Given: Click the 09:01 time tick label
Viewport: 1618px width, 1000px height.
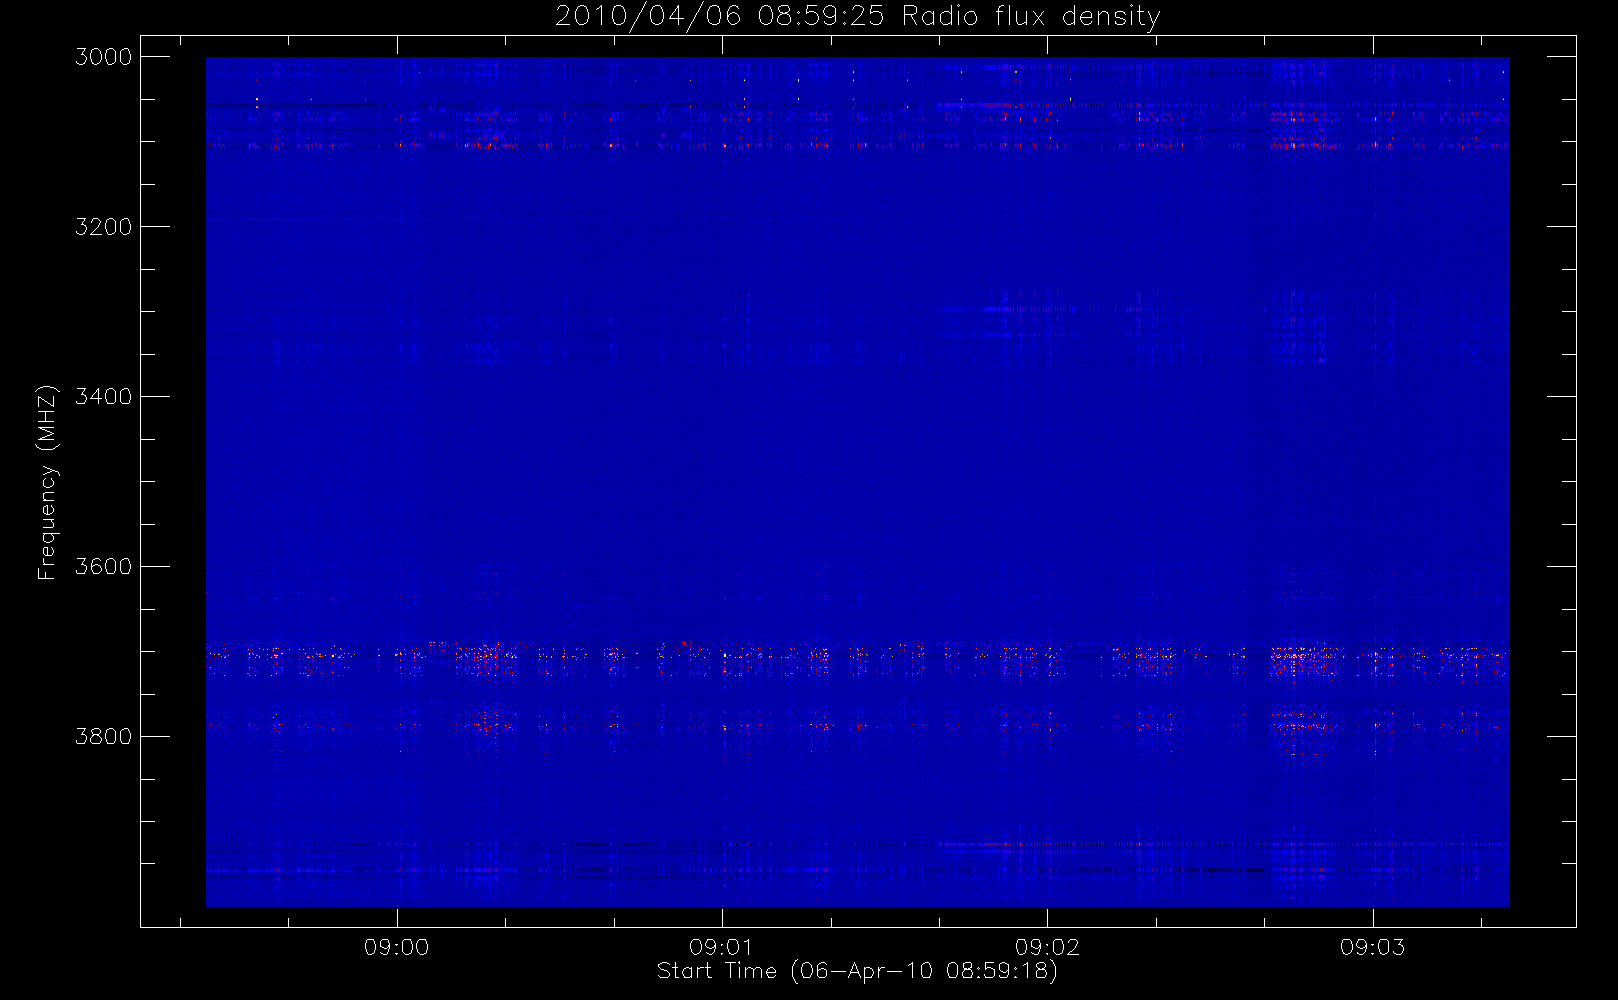Looking at the screenshot, I should click(721, 947).
